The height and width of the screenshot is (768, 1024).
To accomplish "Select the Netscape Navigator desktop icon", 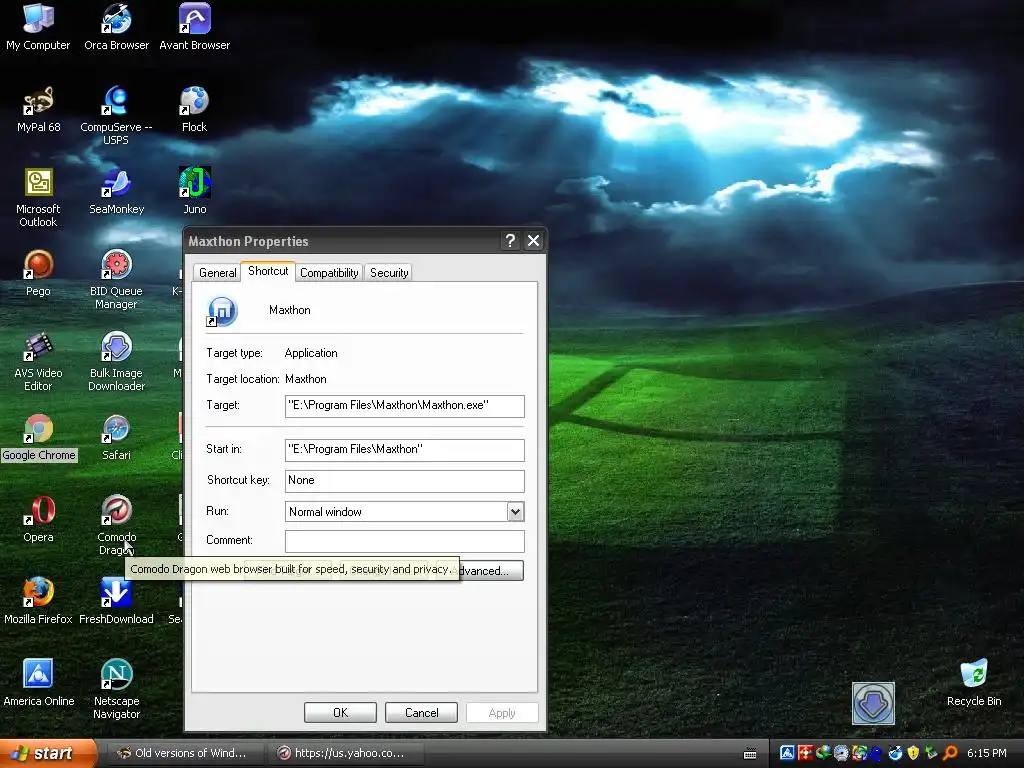I will [116, 690].
